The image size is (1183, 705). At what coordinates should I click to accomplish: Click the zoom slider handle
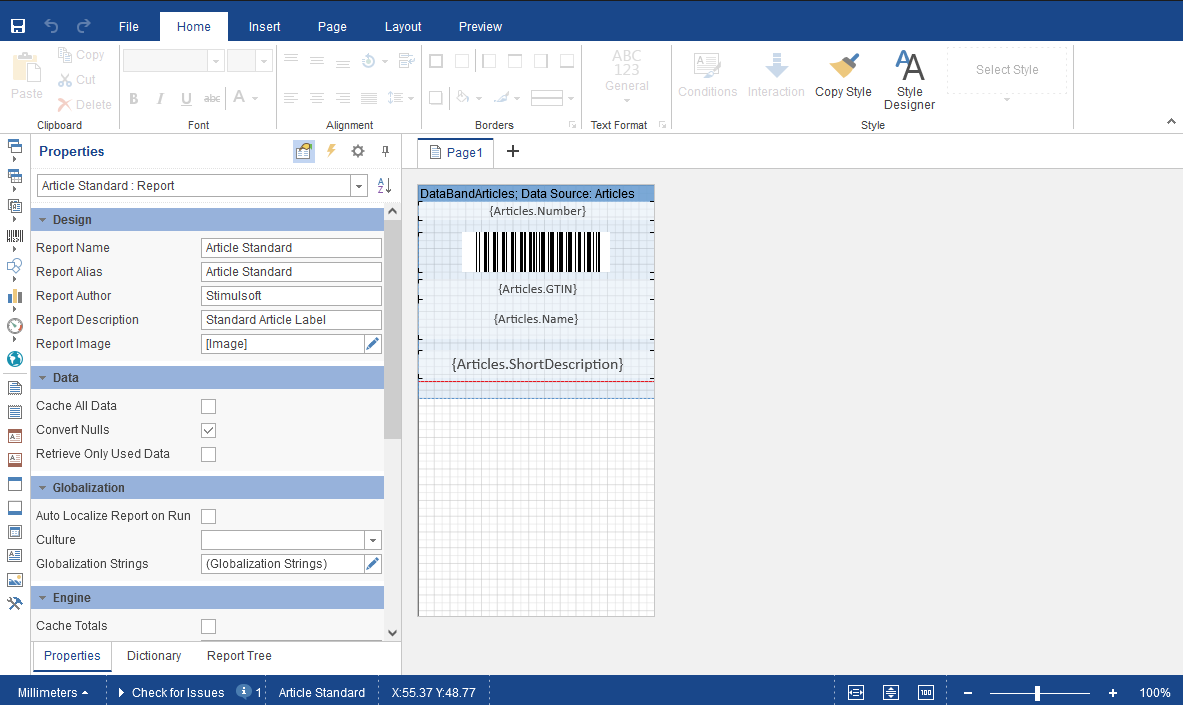coord(1037,693)
